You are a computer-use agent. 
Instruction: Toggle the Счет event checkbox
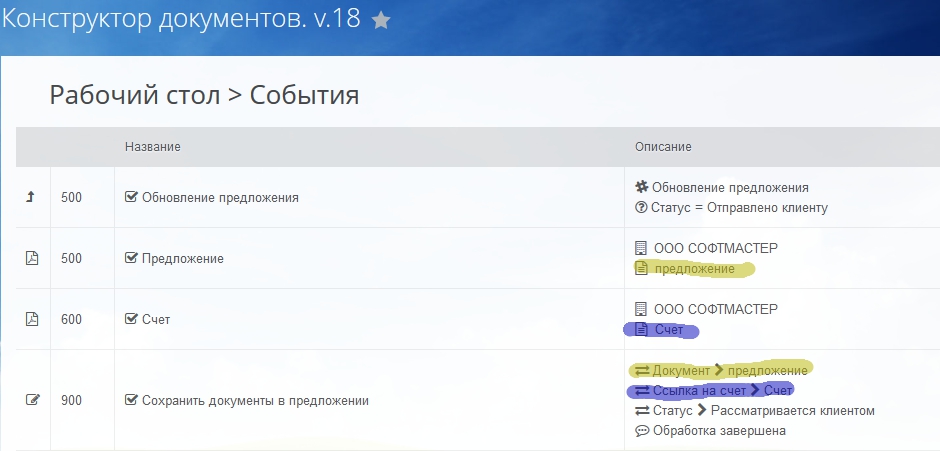point(131,320)
